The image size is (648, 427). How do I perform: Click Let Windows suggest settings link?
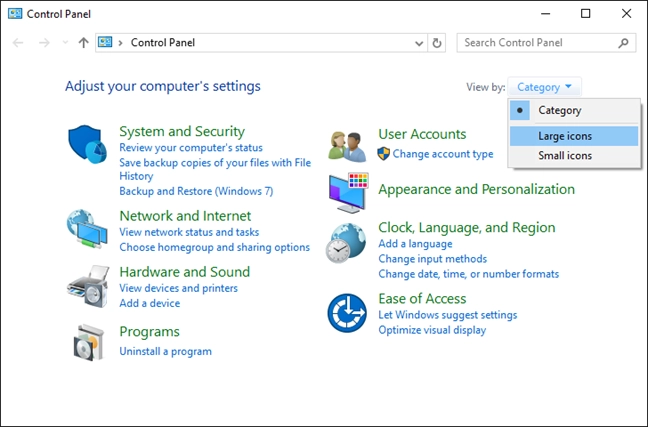pos(448,315)
